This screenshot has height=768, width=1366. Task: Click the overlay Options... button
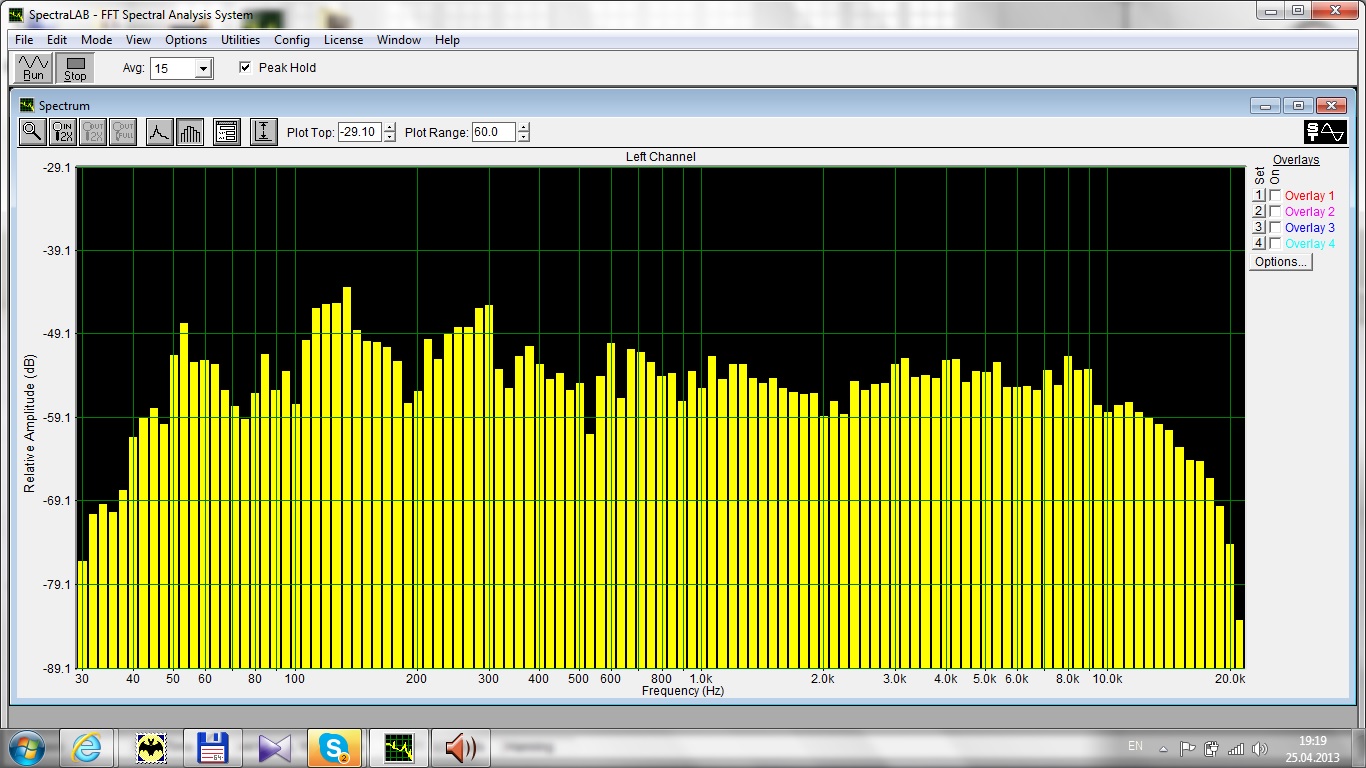tap(1280, 262)
